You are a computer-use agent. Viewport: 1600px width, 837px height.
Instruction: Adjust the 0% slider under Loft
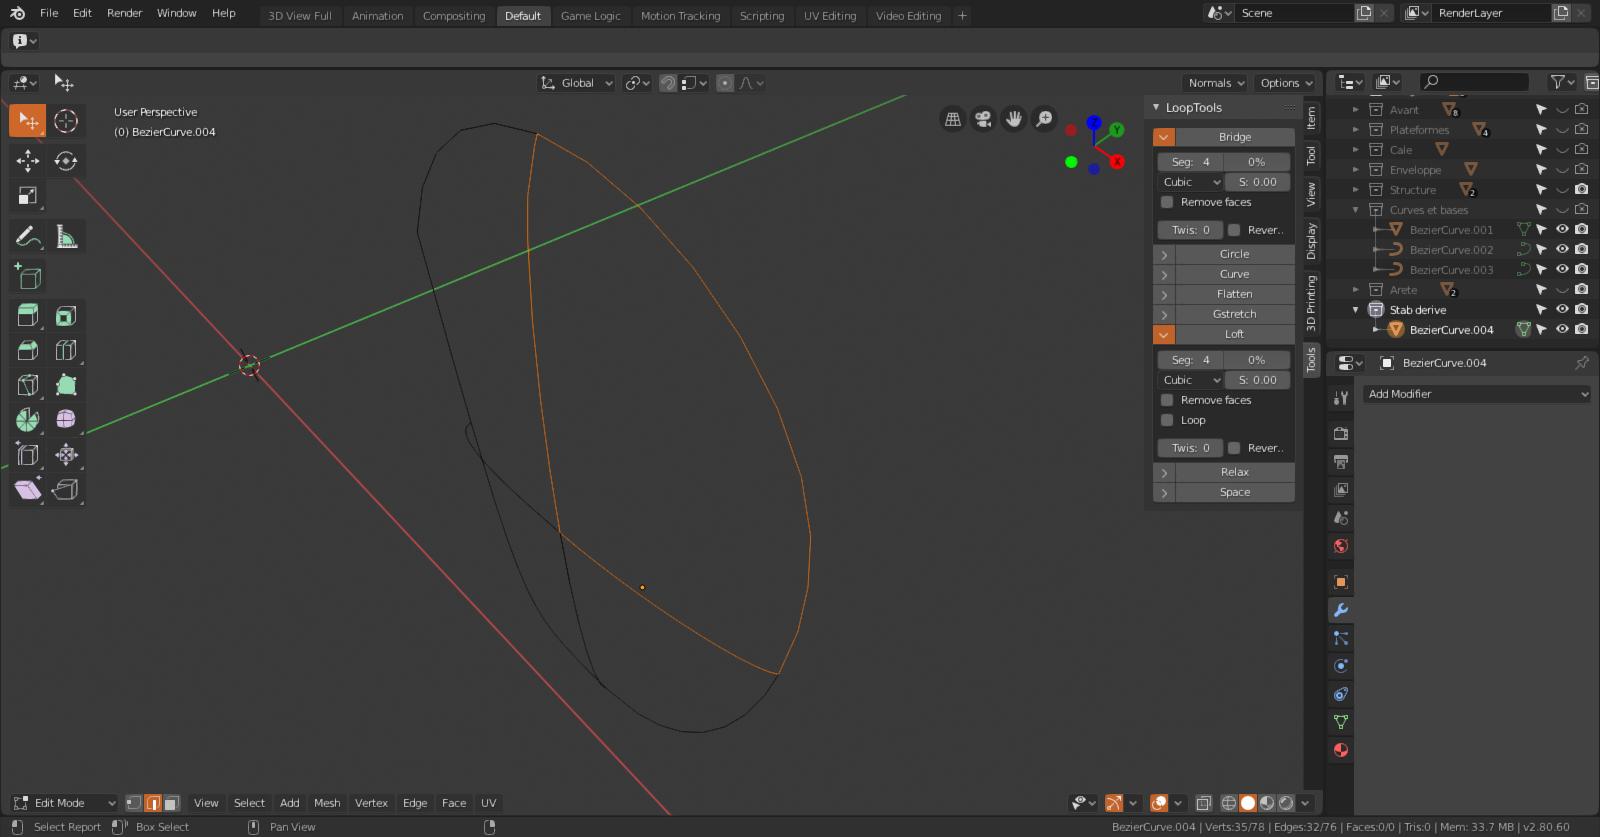1257,360
